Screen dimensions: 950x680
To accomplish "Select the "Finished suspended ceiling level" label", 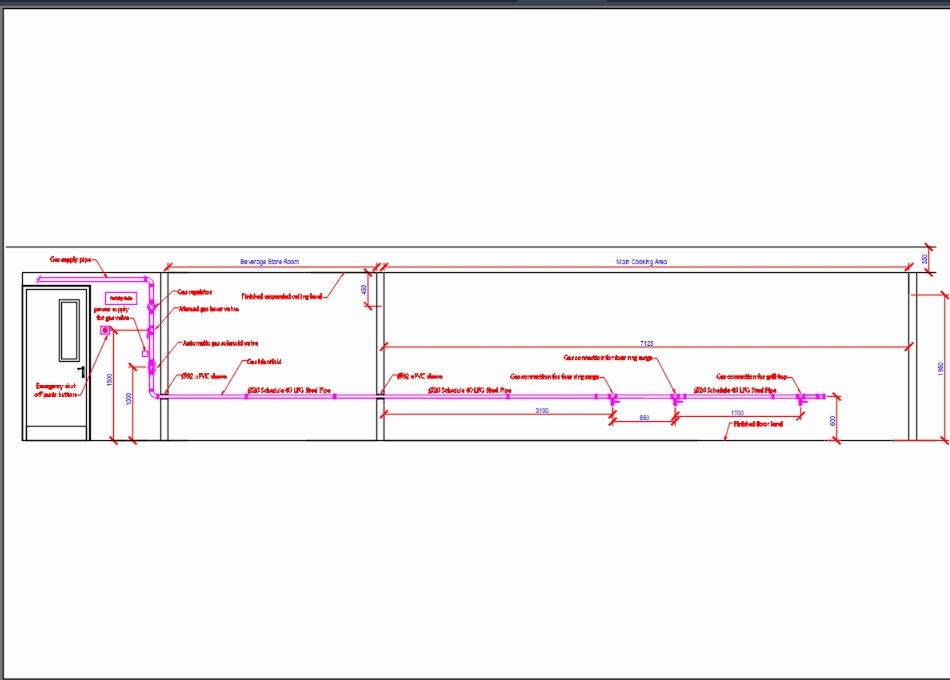I will pyautogui.click(x=282, y=296).
